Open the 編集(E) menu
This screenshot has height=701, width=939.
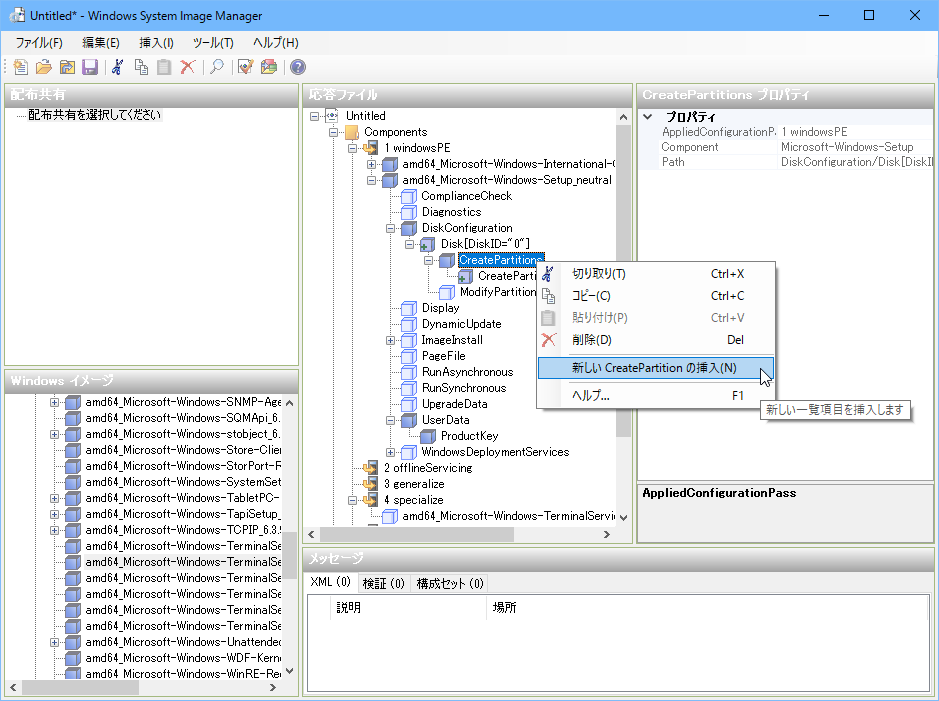click(101, 43)
